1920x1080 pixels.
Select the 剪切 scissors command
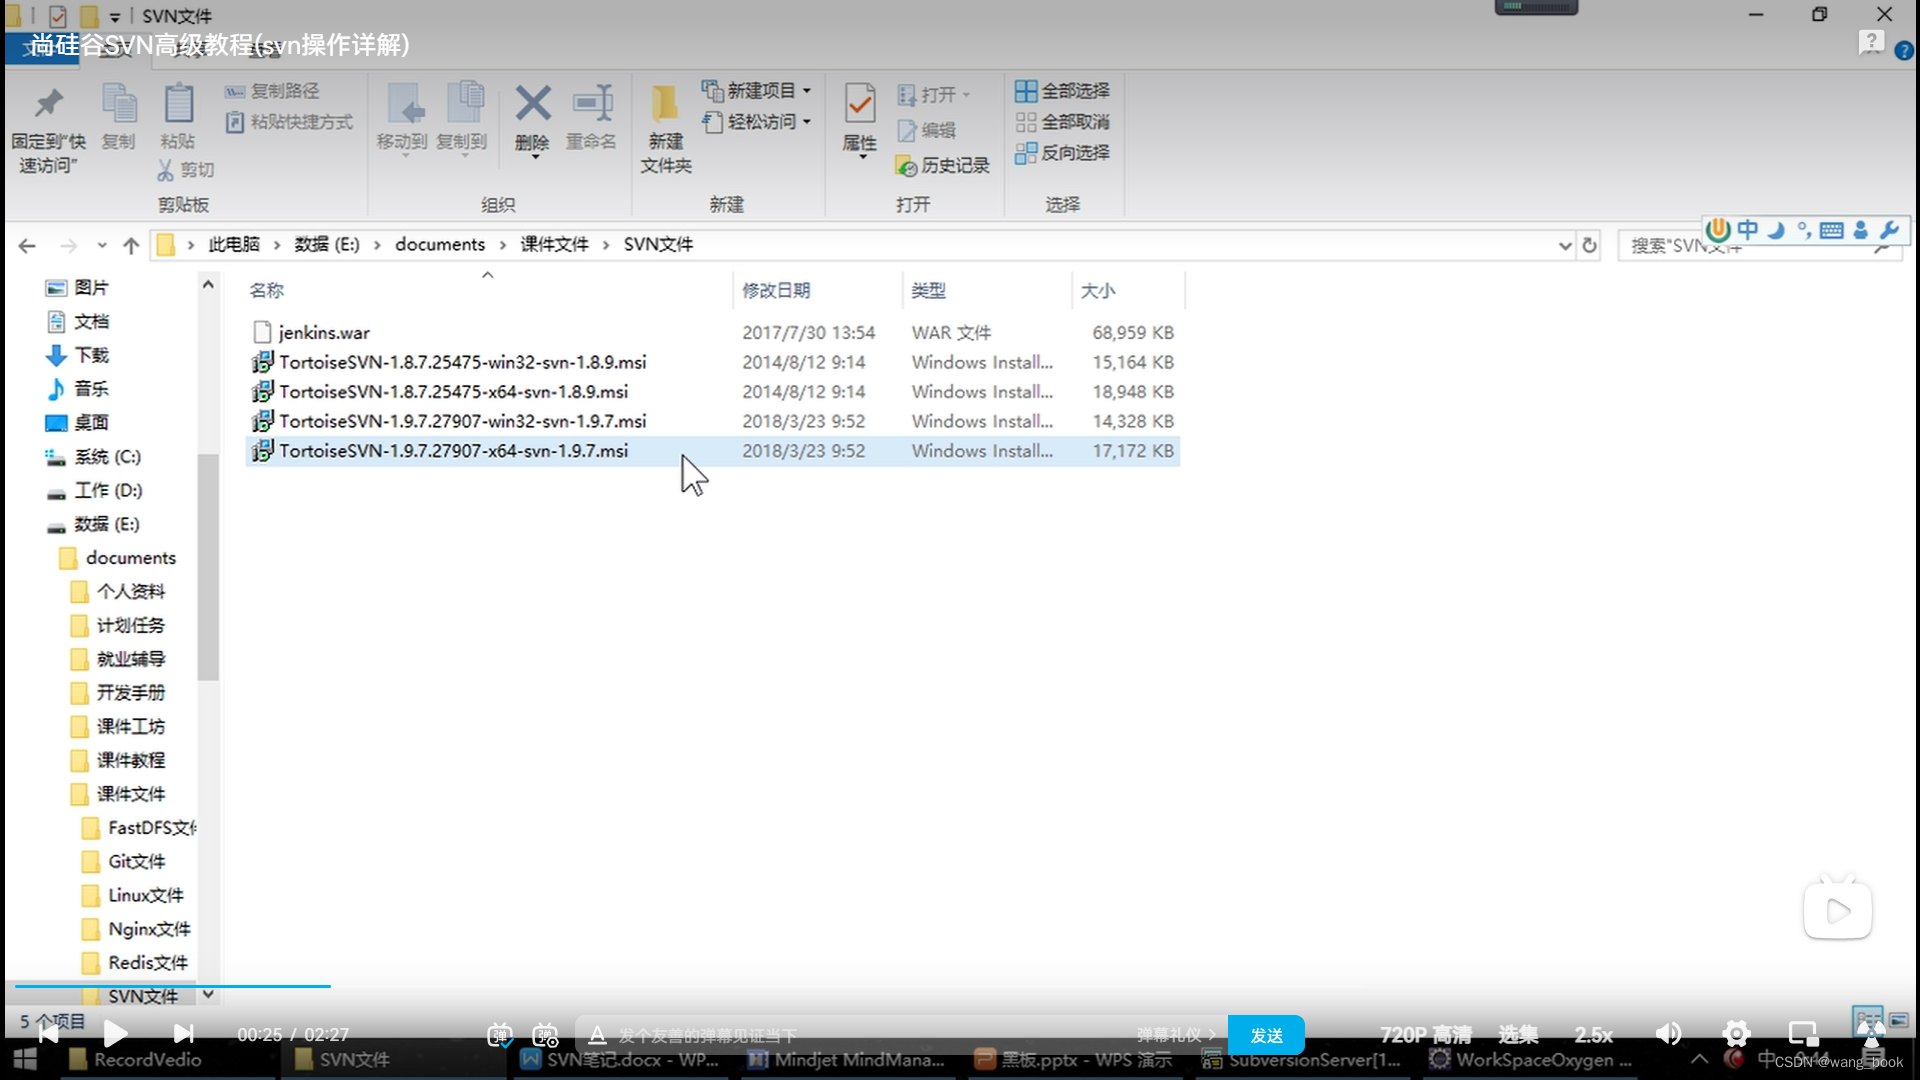pyautogui.click(x=186, y=170)
